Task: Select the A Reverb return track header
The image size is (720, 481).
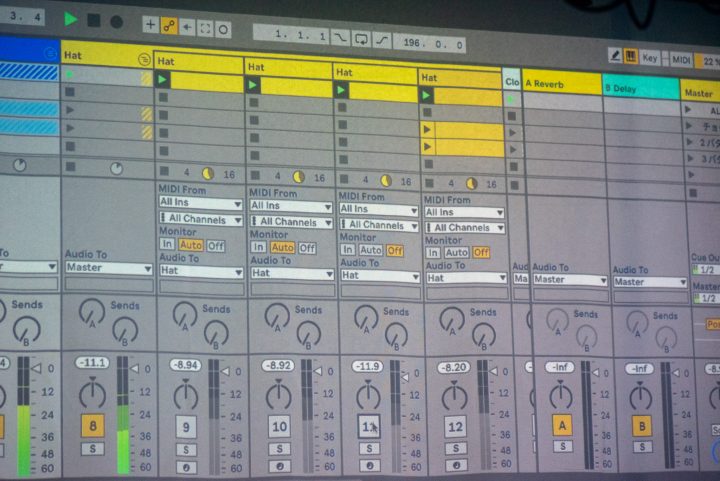Action: click(x=562, y=84)
